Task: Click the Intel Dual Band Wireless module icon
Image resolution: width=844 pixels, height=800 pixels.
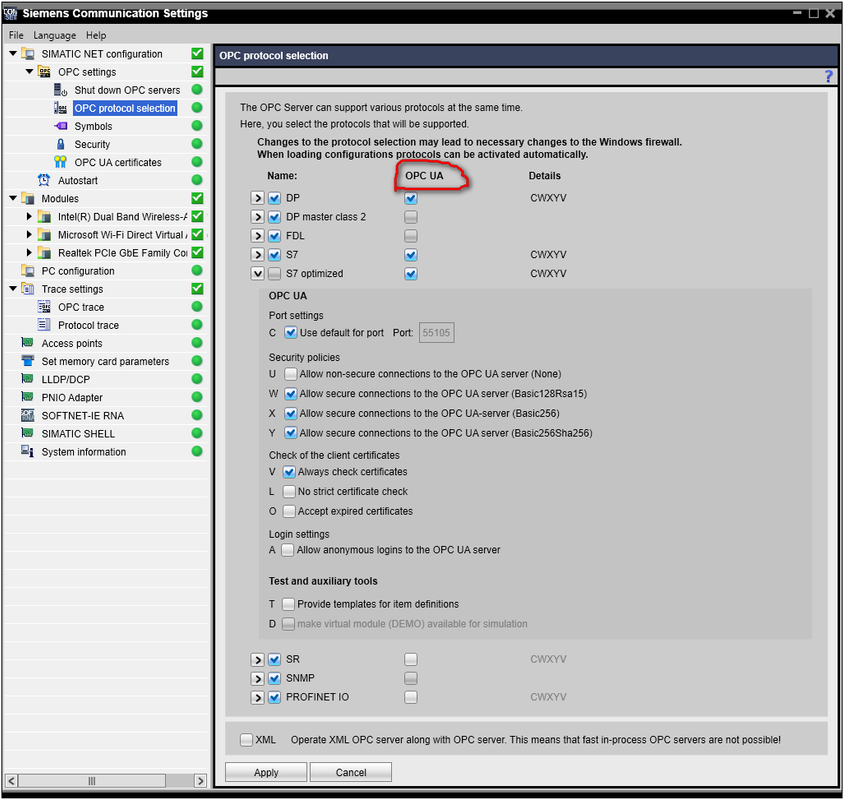Action: click(x=44, y=216)
